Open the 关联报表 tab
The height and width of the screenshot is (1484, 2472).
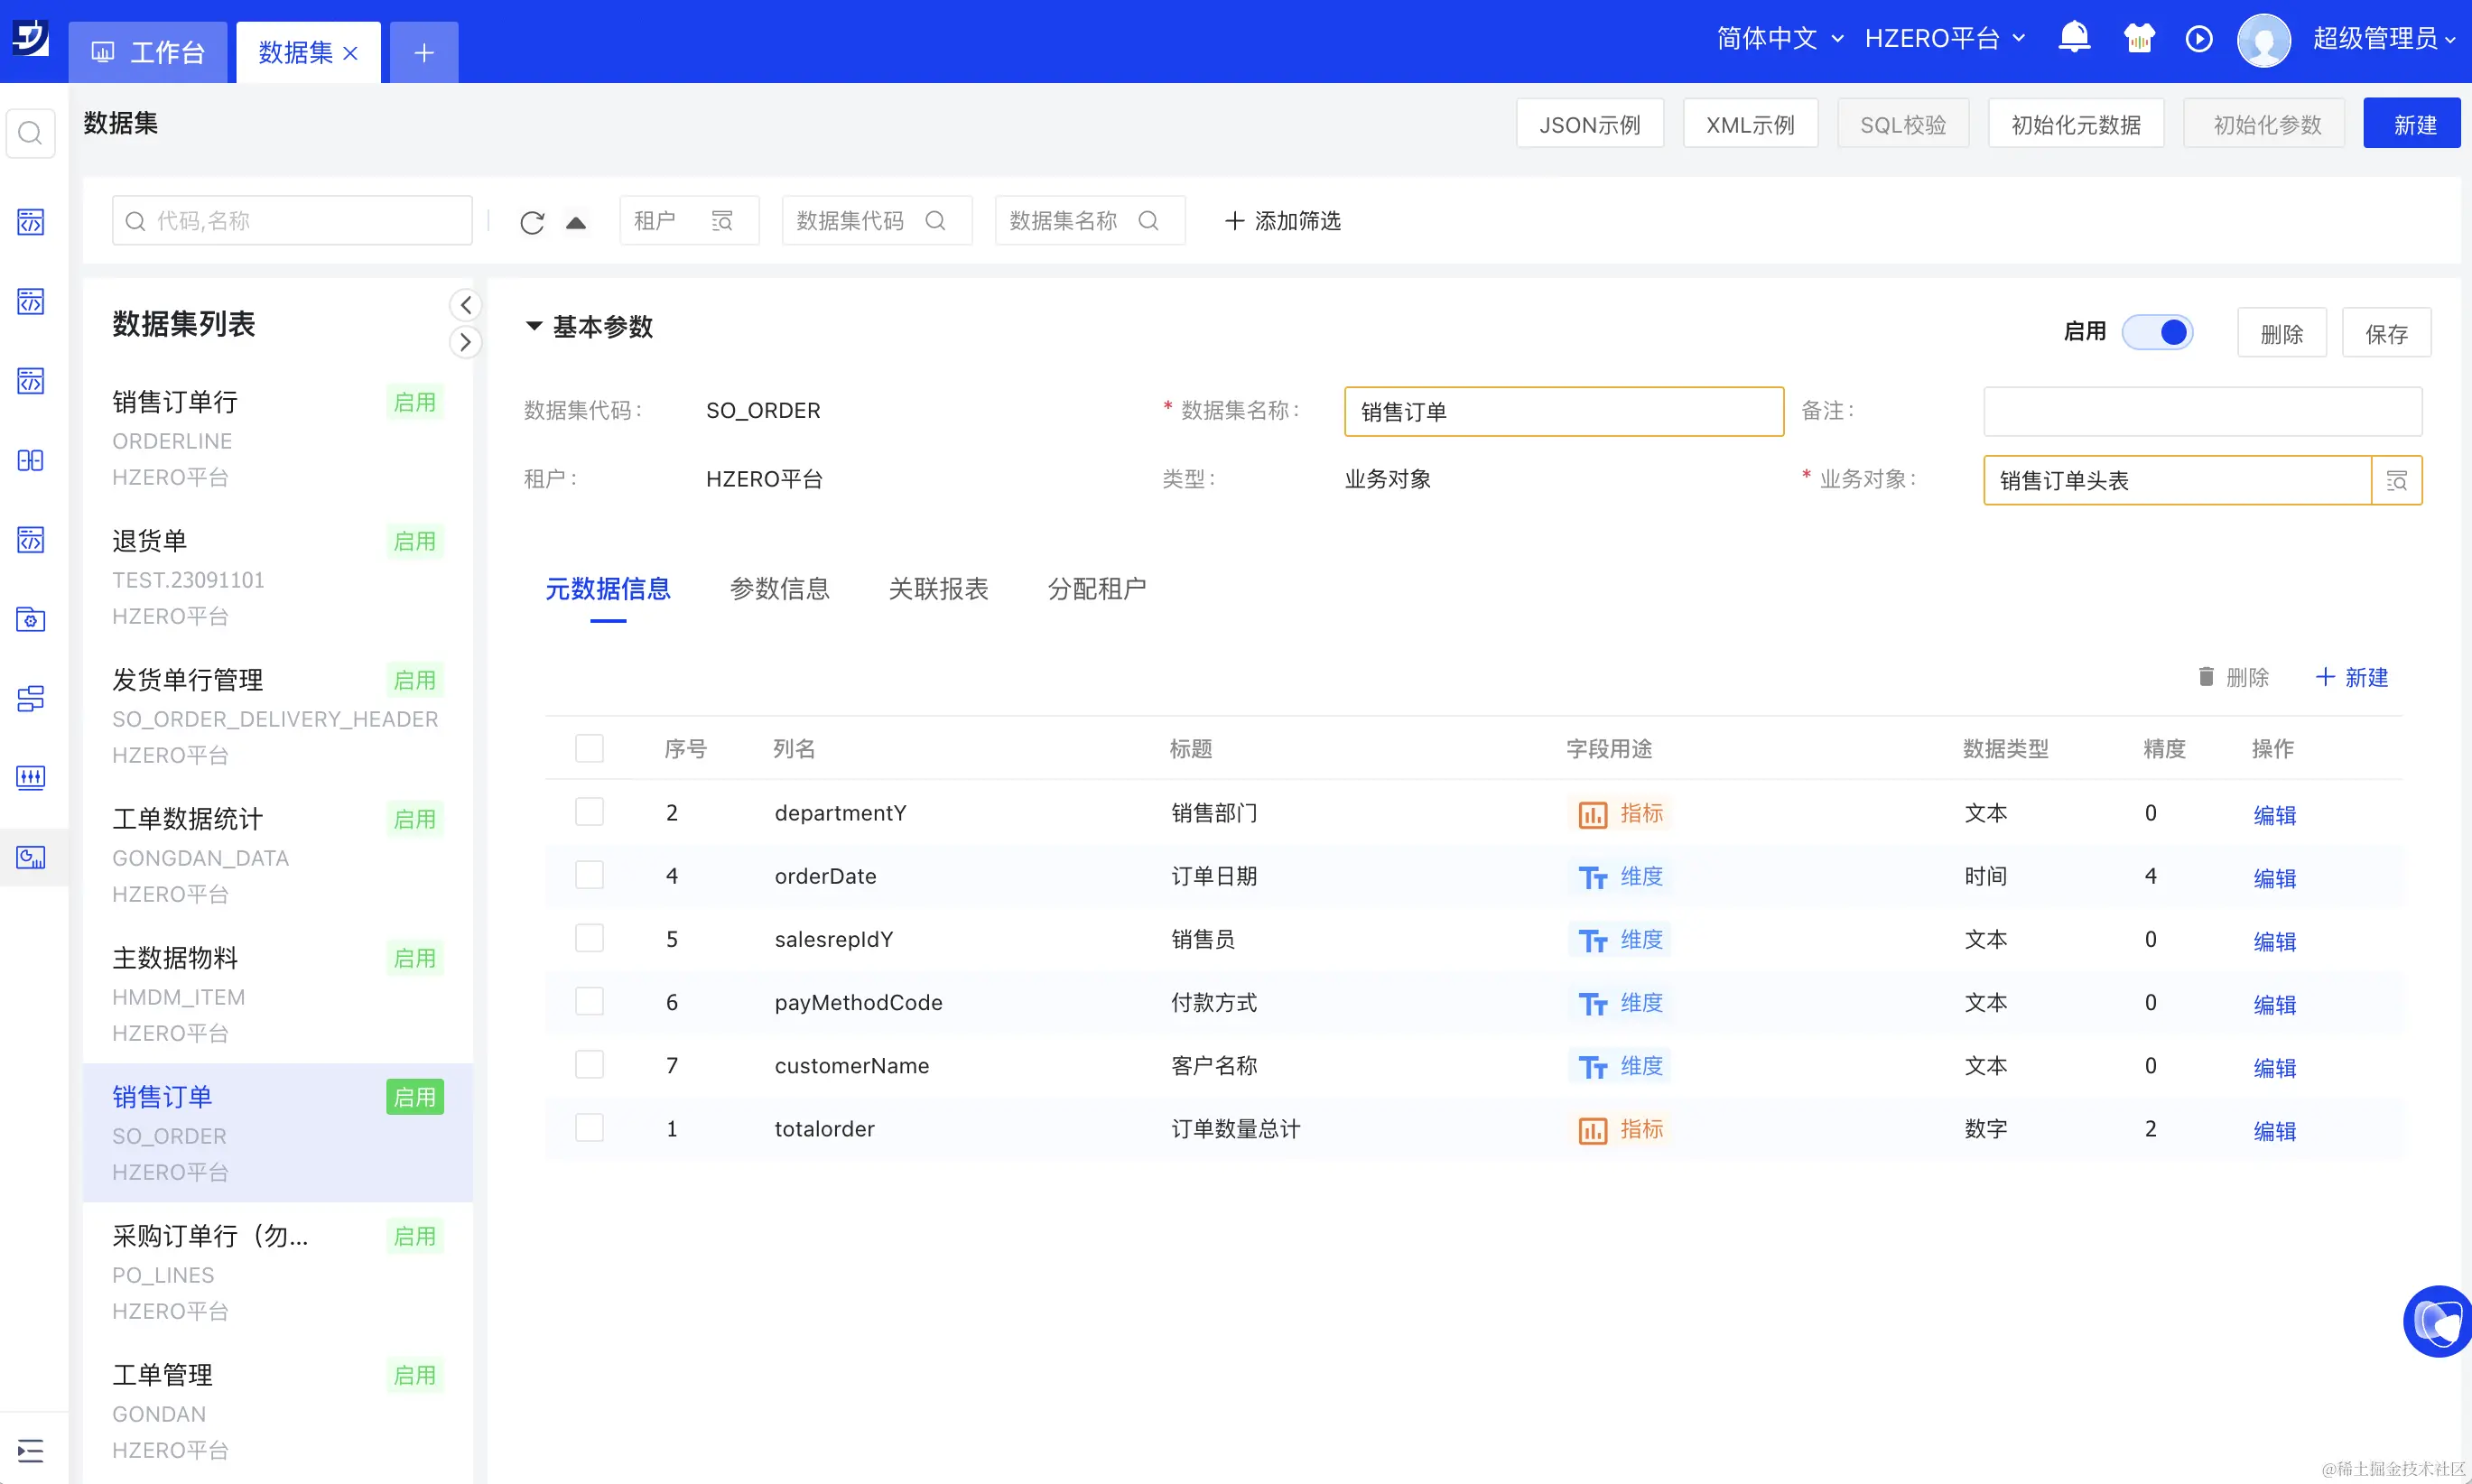coord(938,588)
